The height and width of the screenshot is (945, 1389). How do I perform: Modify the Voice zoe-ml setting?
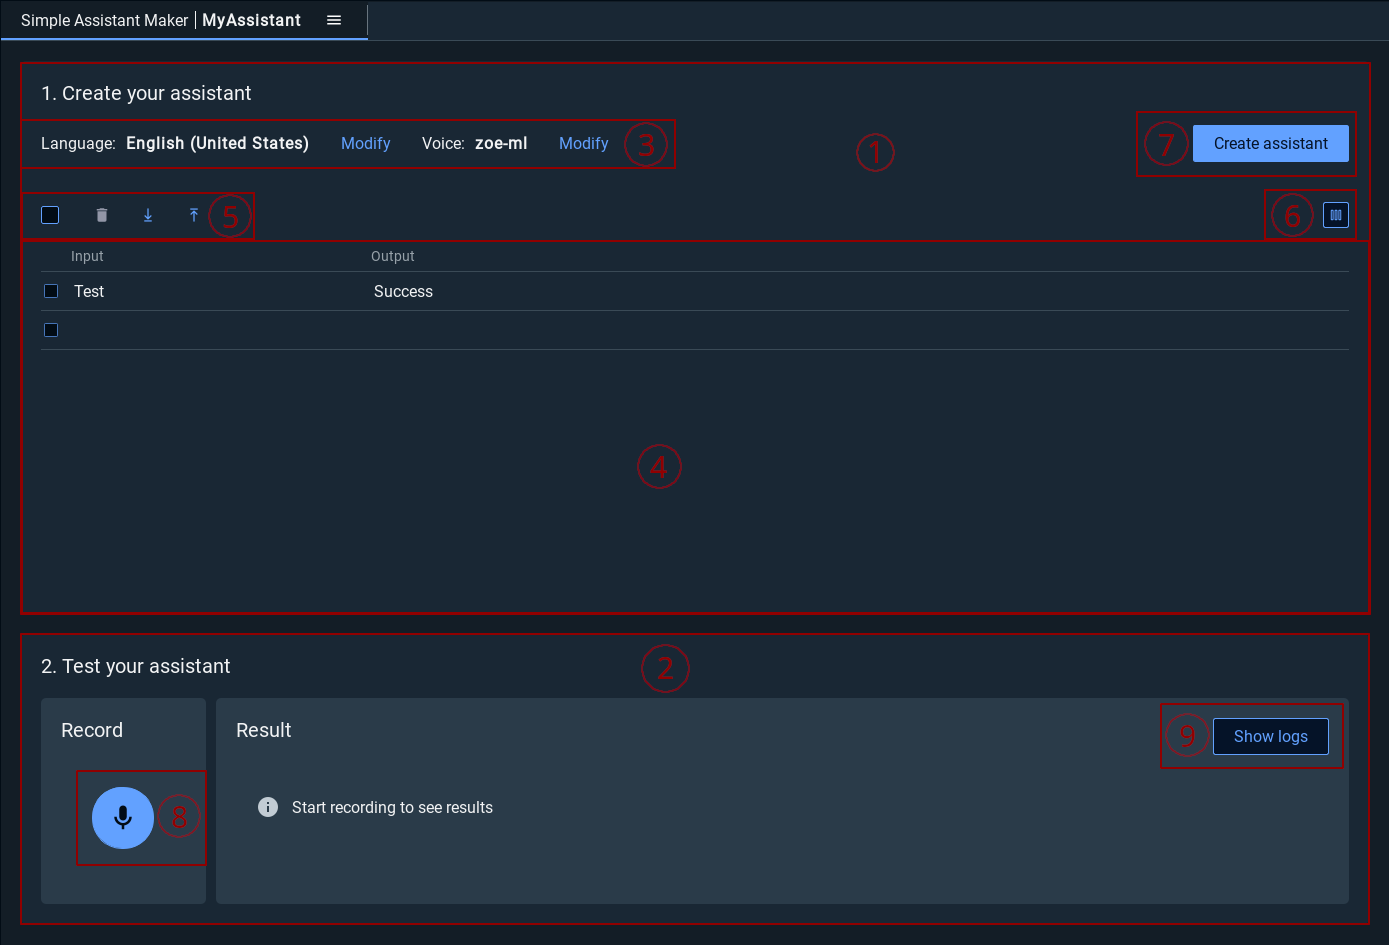coord(583,143)
